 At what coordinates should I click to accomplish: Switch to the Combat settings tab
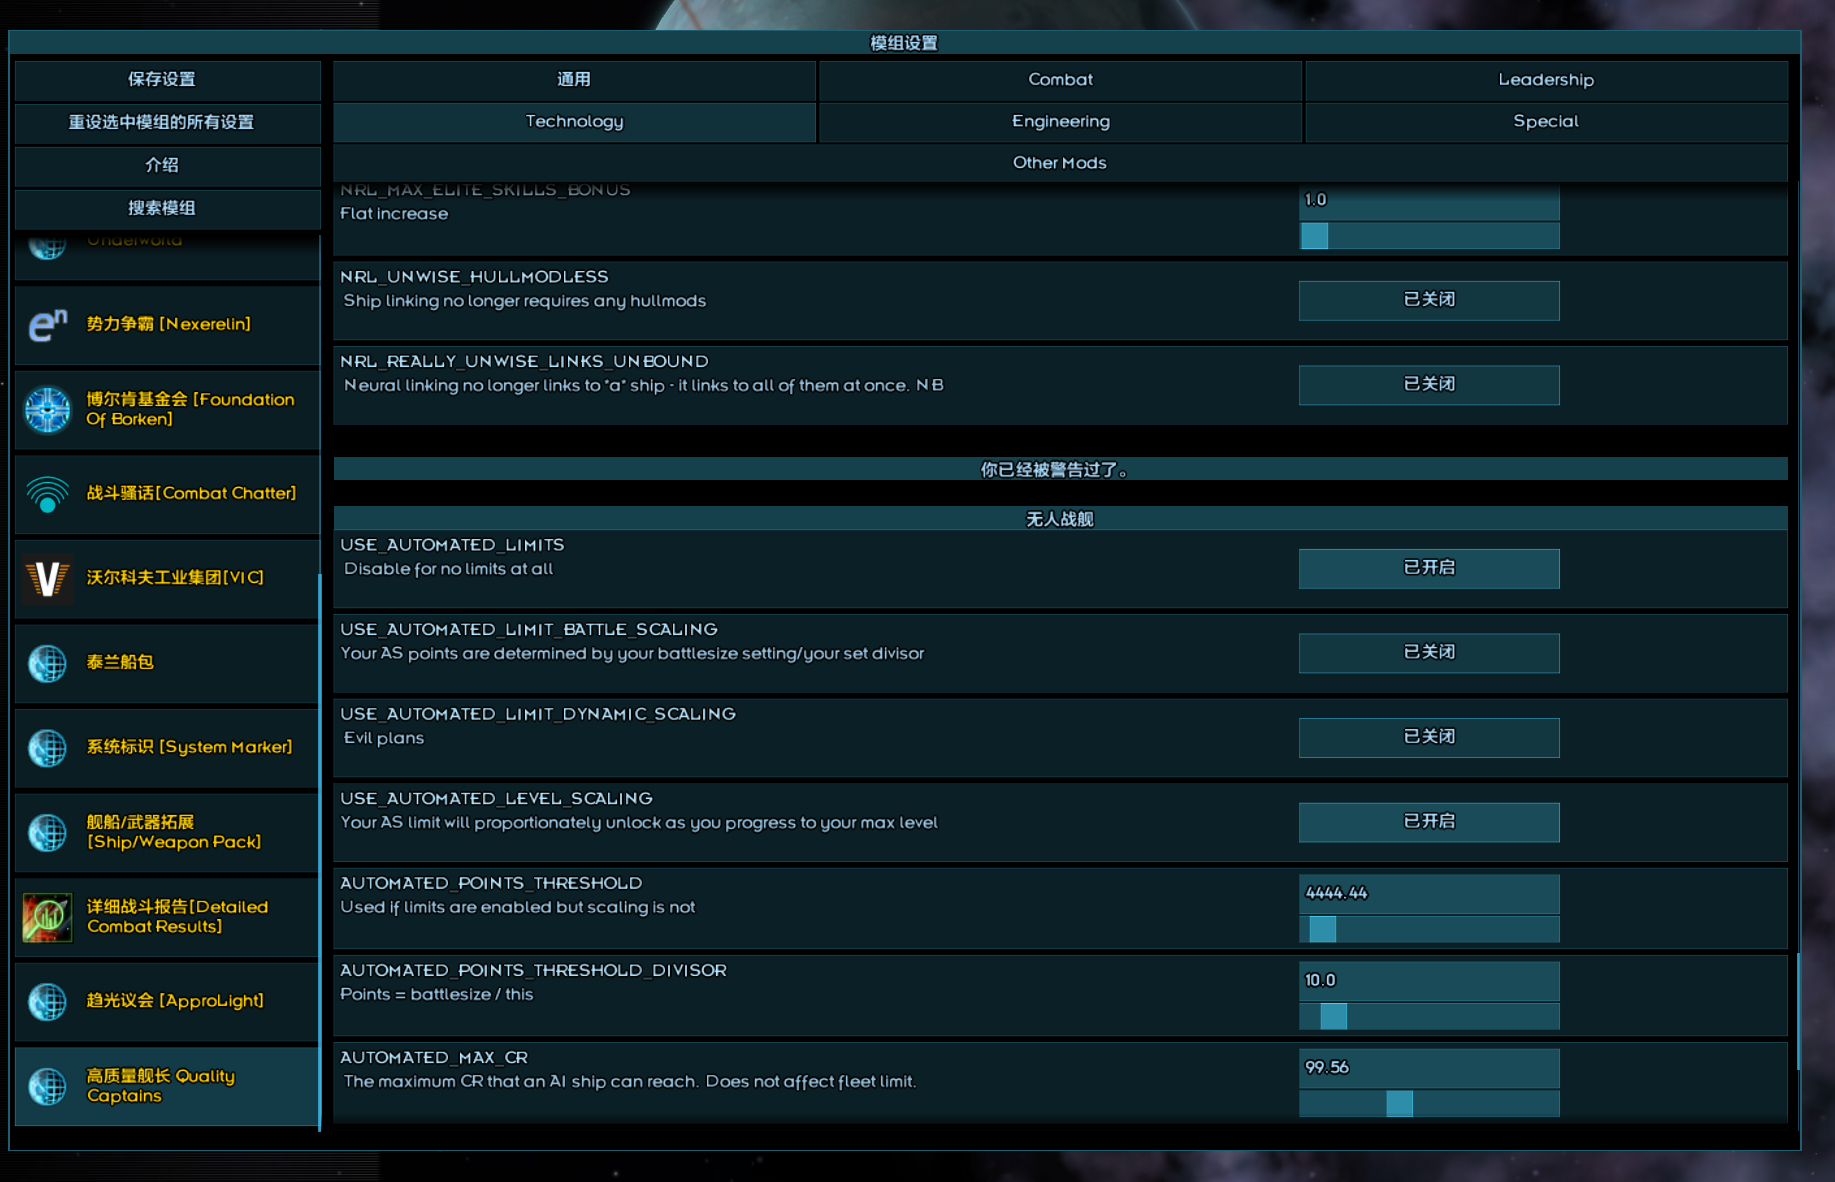(1060, 80)
